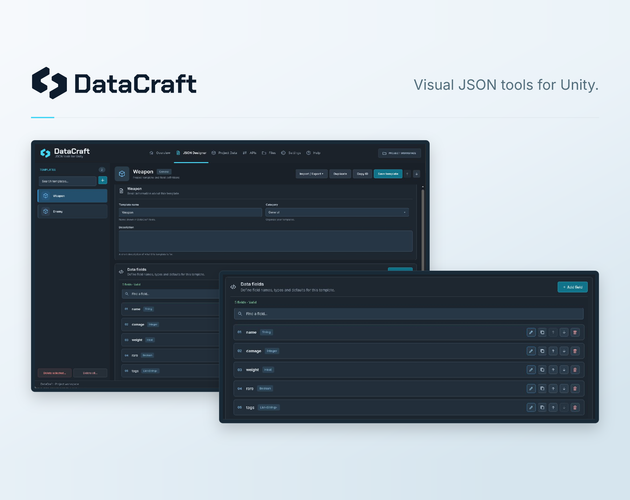Click the "tags" field label in front panel
Viewport: 630px width, 500px height.
(250, 407)
